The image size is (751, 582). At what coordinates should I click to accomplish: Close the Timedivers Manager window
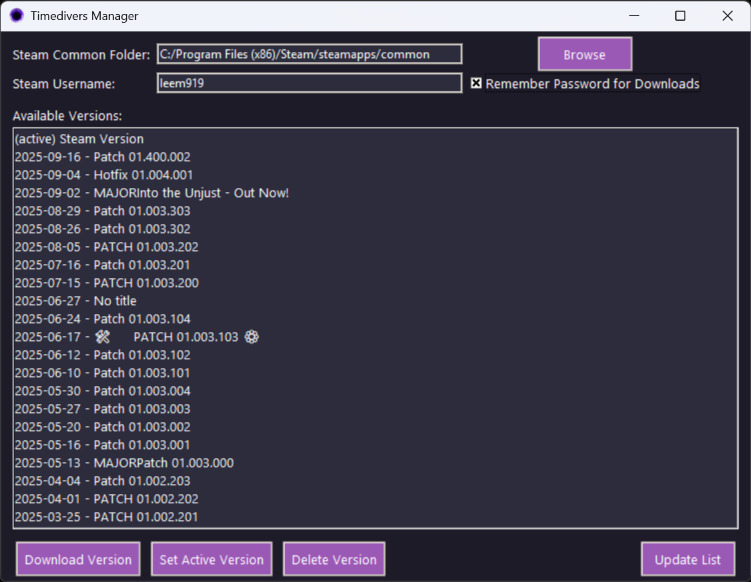(727, 16)
